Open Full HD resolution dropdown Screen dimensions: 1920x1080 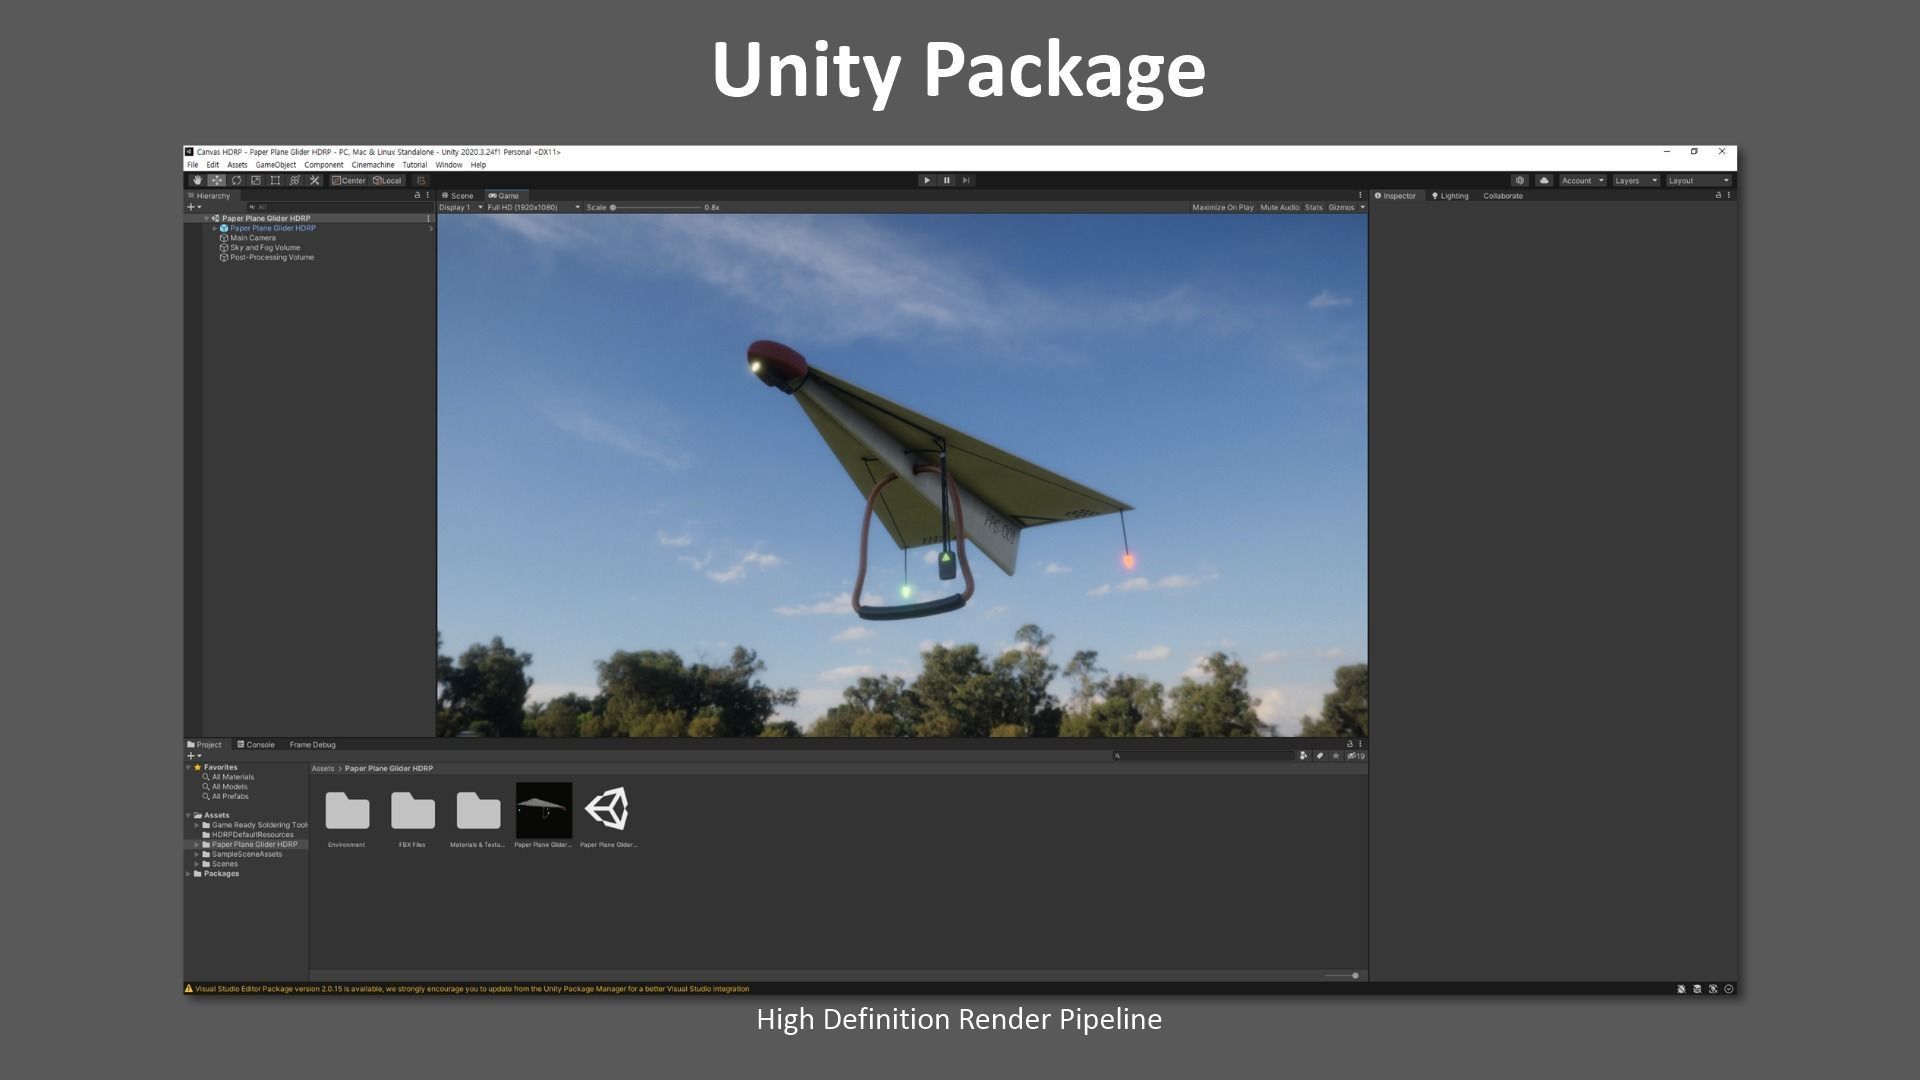pyautogui.click(x=533, y=207)
